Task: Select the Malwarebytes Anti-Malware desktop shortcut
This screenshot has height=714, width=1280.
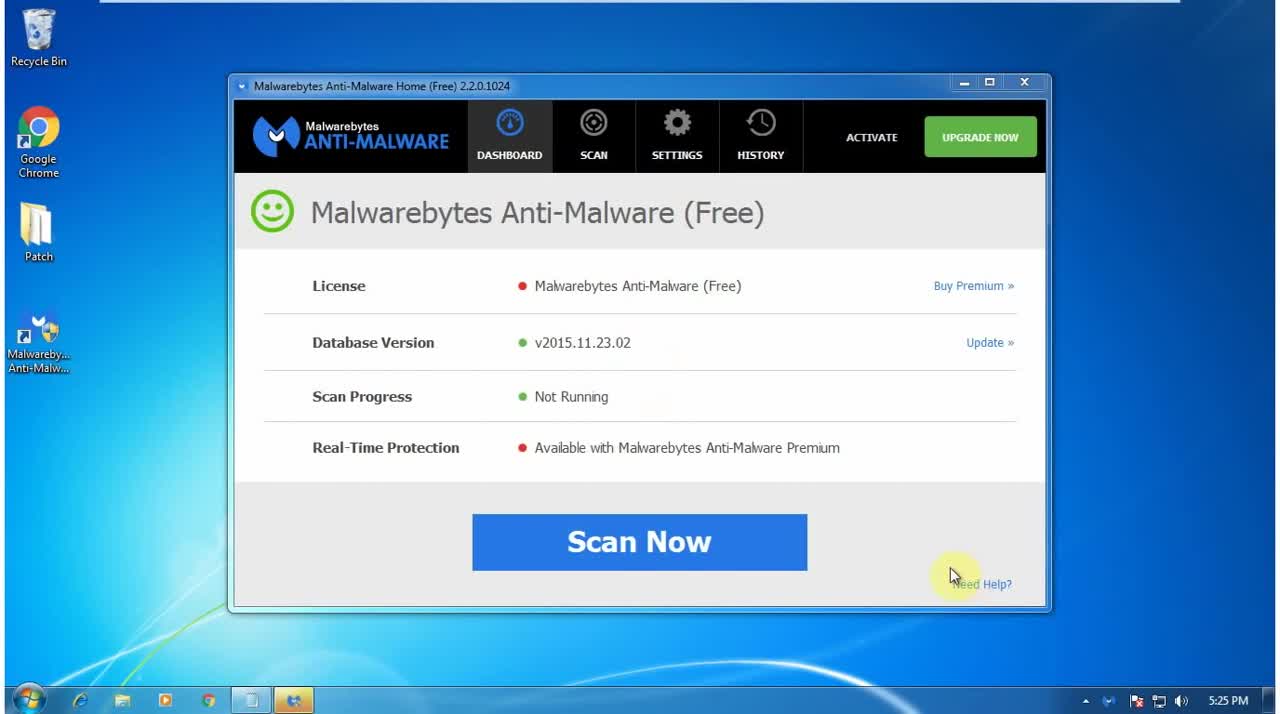Action: (39, 344)
